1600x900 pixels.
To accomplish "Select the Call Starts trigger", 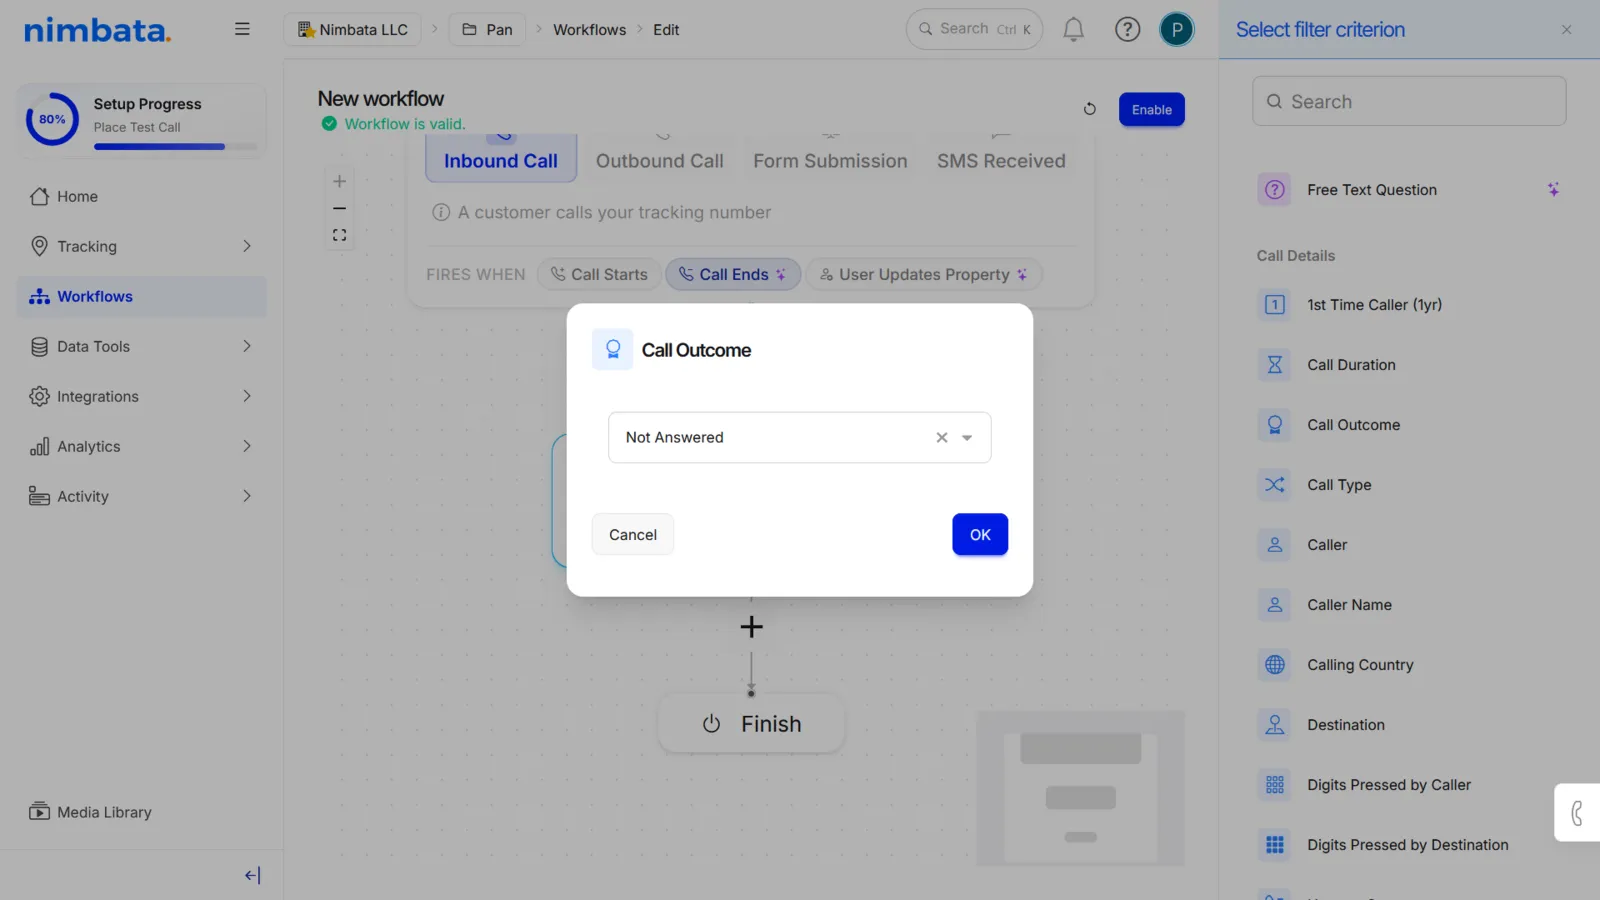I will [x=599, y=274].
